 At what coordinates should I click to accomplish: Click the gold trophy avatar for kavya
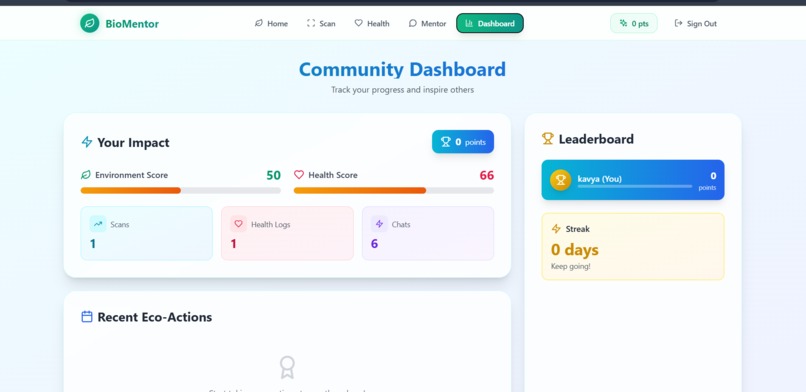(560, 180)
